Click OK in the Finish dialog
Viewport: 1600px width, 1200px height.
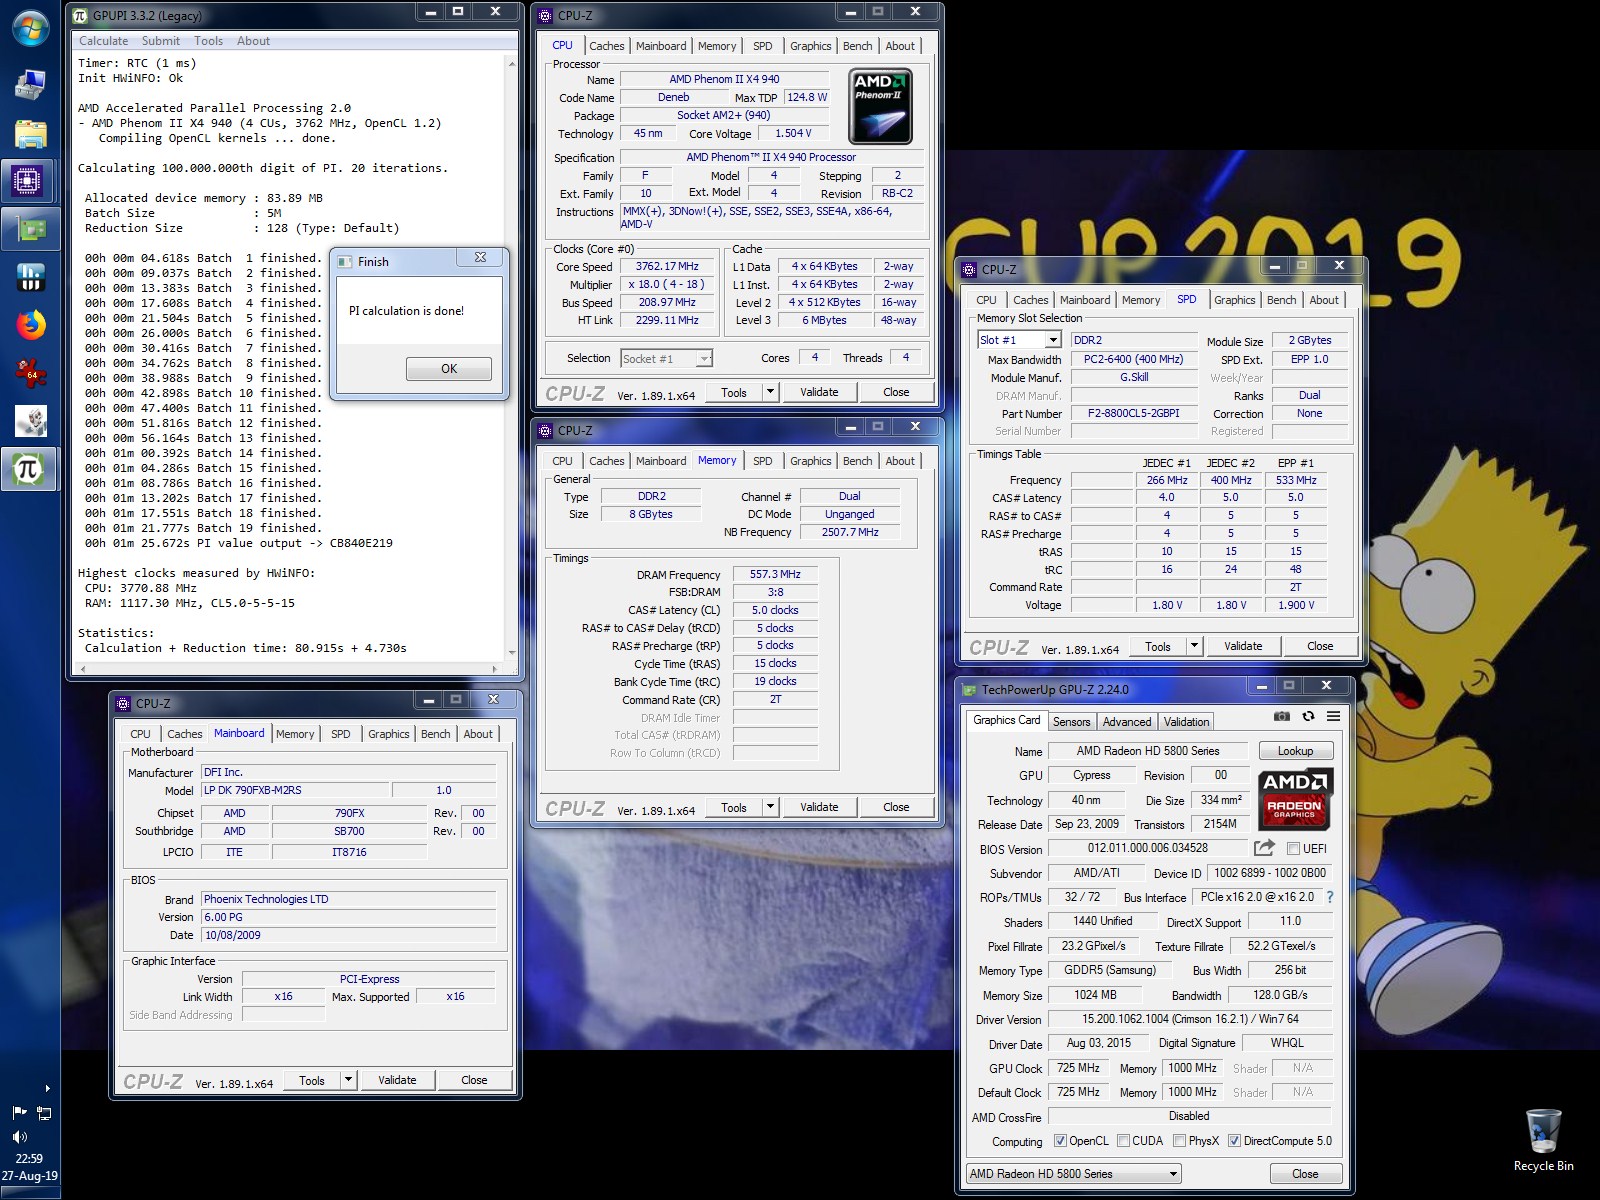[449, 369]
